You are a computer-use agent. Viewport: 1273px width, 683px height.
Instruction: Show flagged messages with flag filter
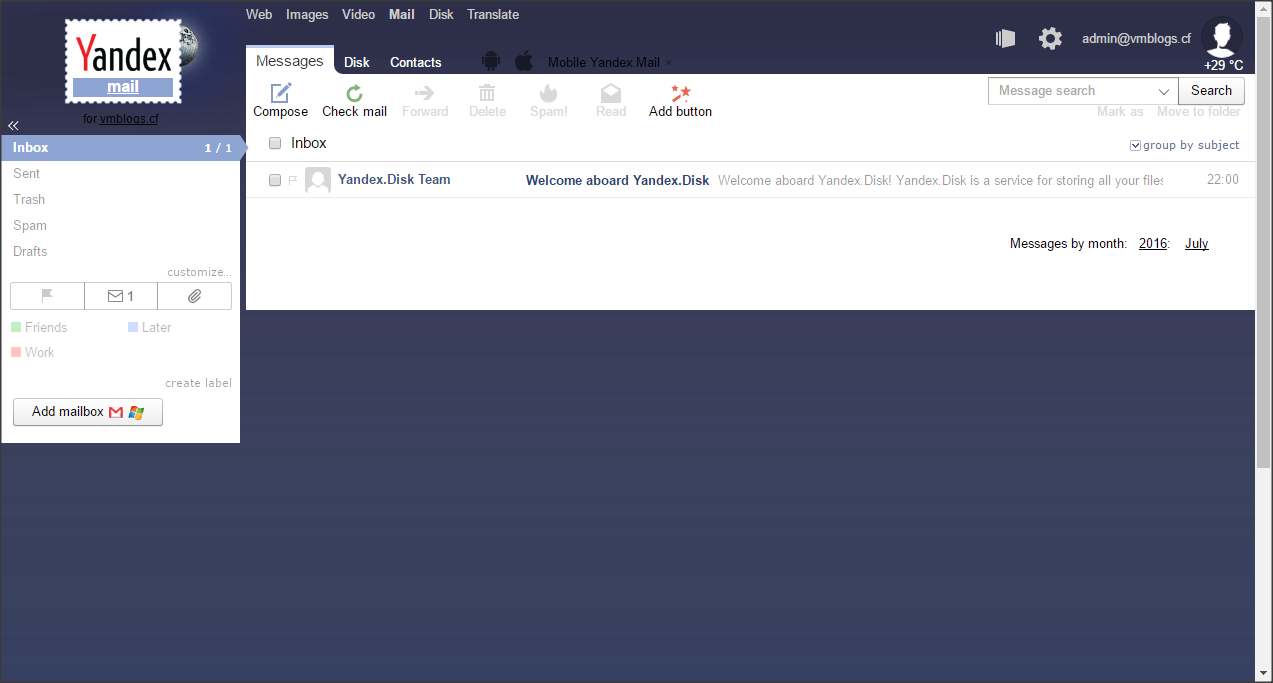point(47,296)
